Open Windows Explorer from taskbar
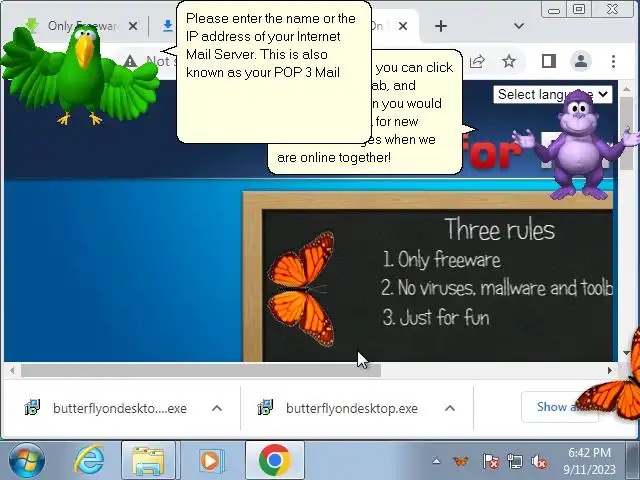The width and height of the screenshot is (640, 480). click(148, 460)
